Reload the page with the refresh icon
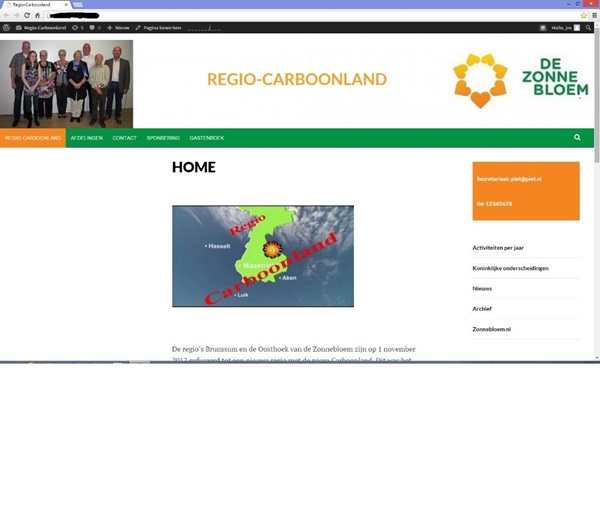 coord(27,15)
